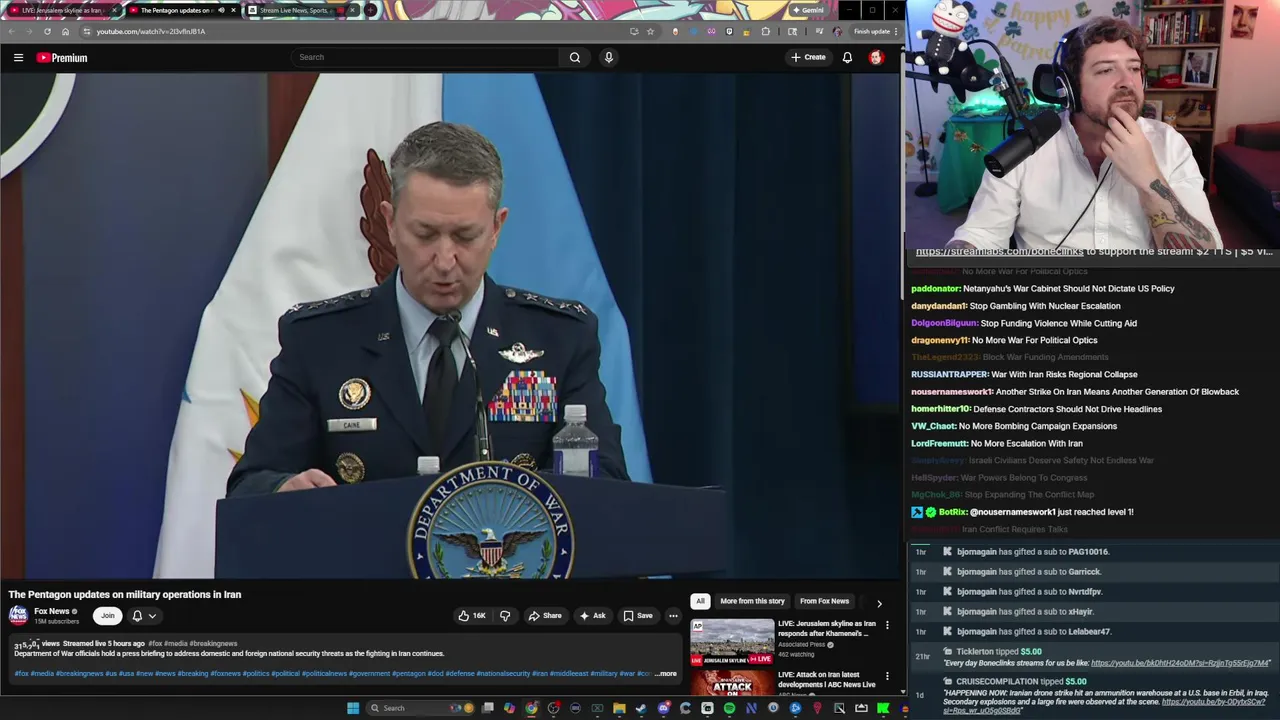The image size is (1280, 720).
Task: Open the YouTube guide hamburger menu
Action: click(18, 58)
